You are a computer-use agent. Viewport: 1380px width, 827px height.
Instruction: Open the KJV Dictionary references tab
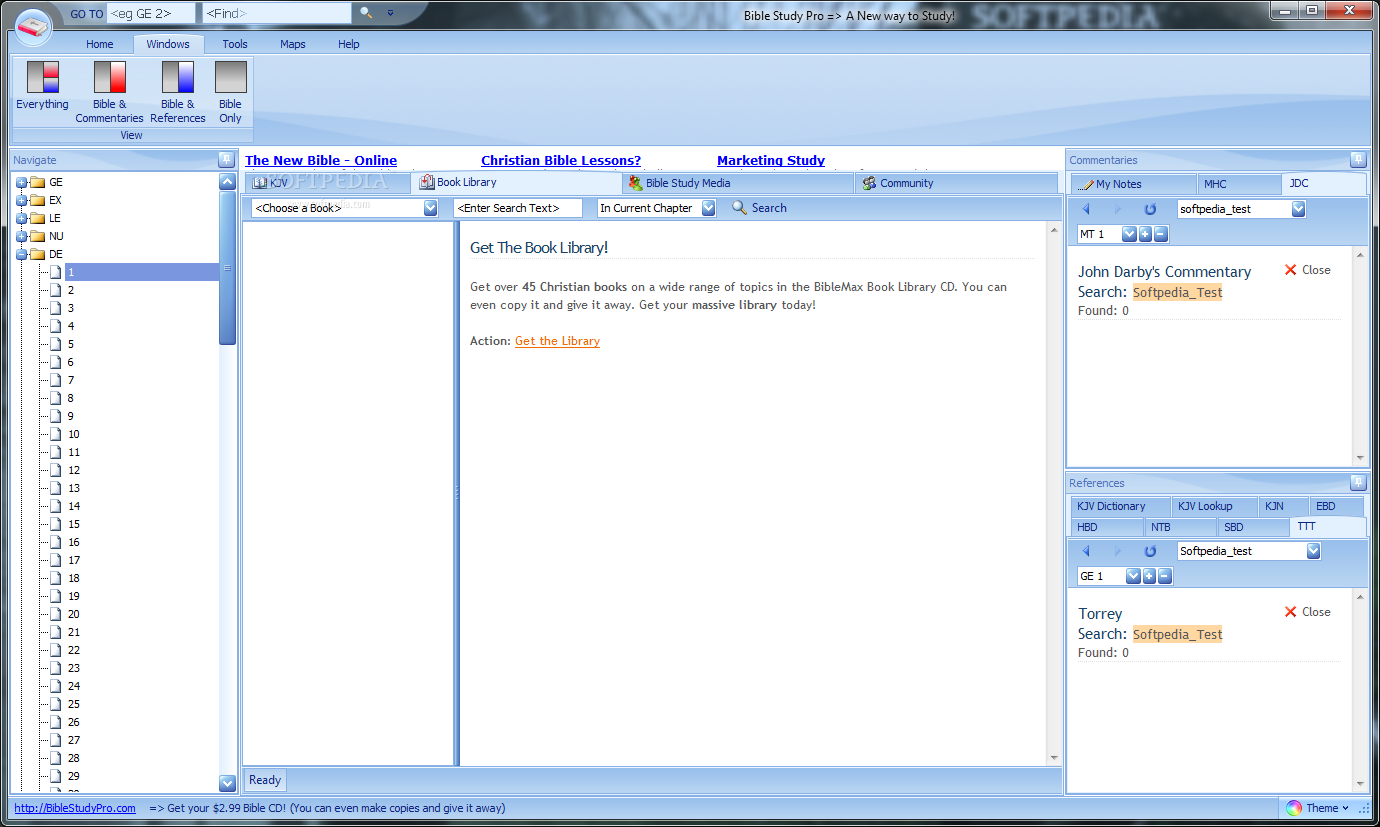1121,506
